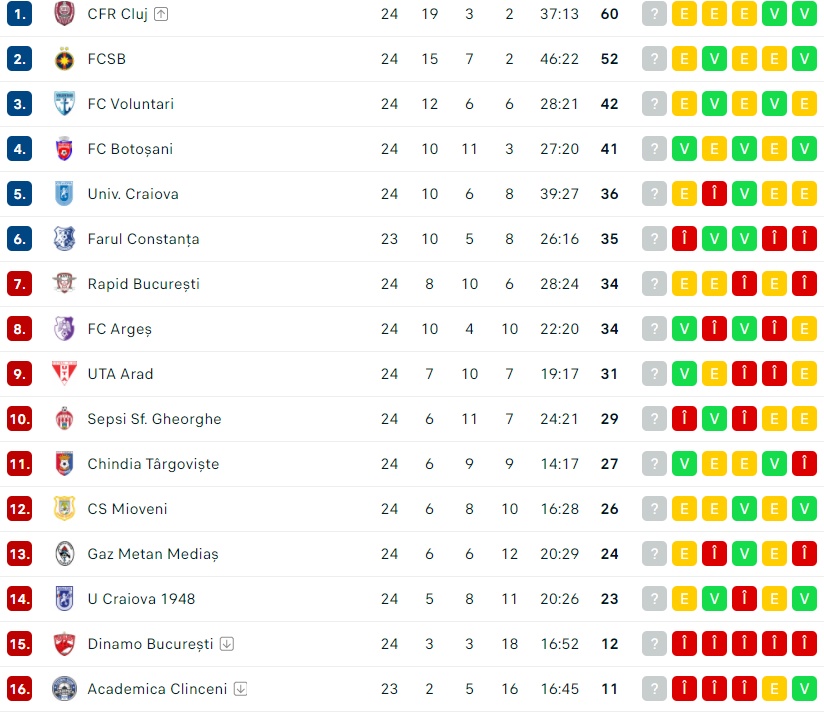824x715 pixels.
Task: Click Dinamo București's club badge
Action: coord(64,644)
